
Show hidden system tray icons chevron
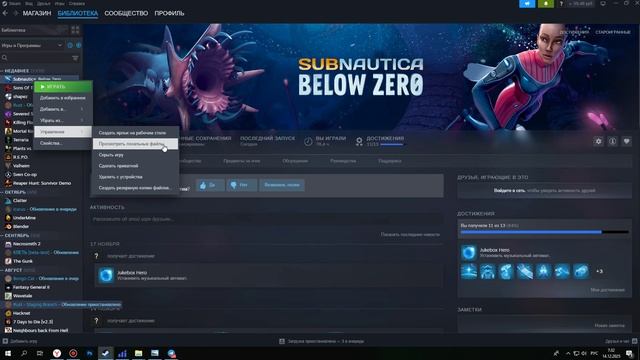click(x=568, y=353)
